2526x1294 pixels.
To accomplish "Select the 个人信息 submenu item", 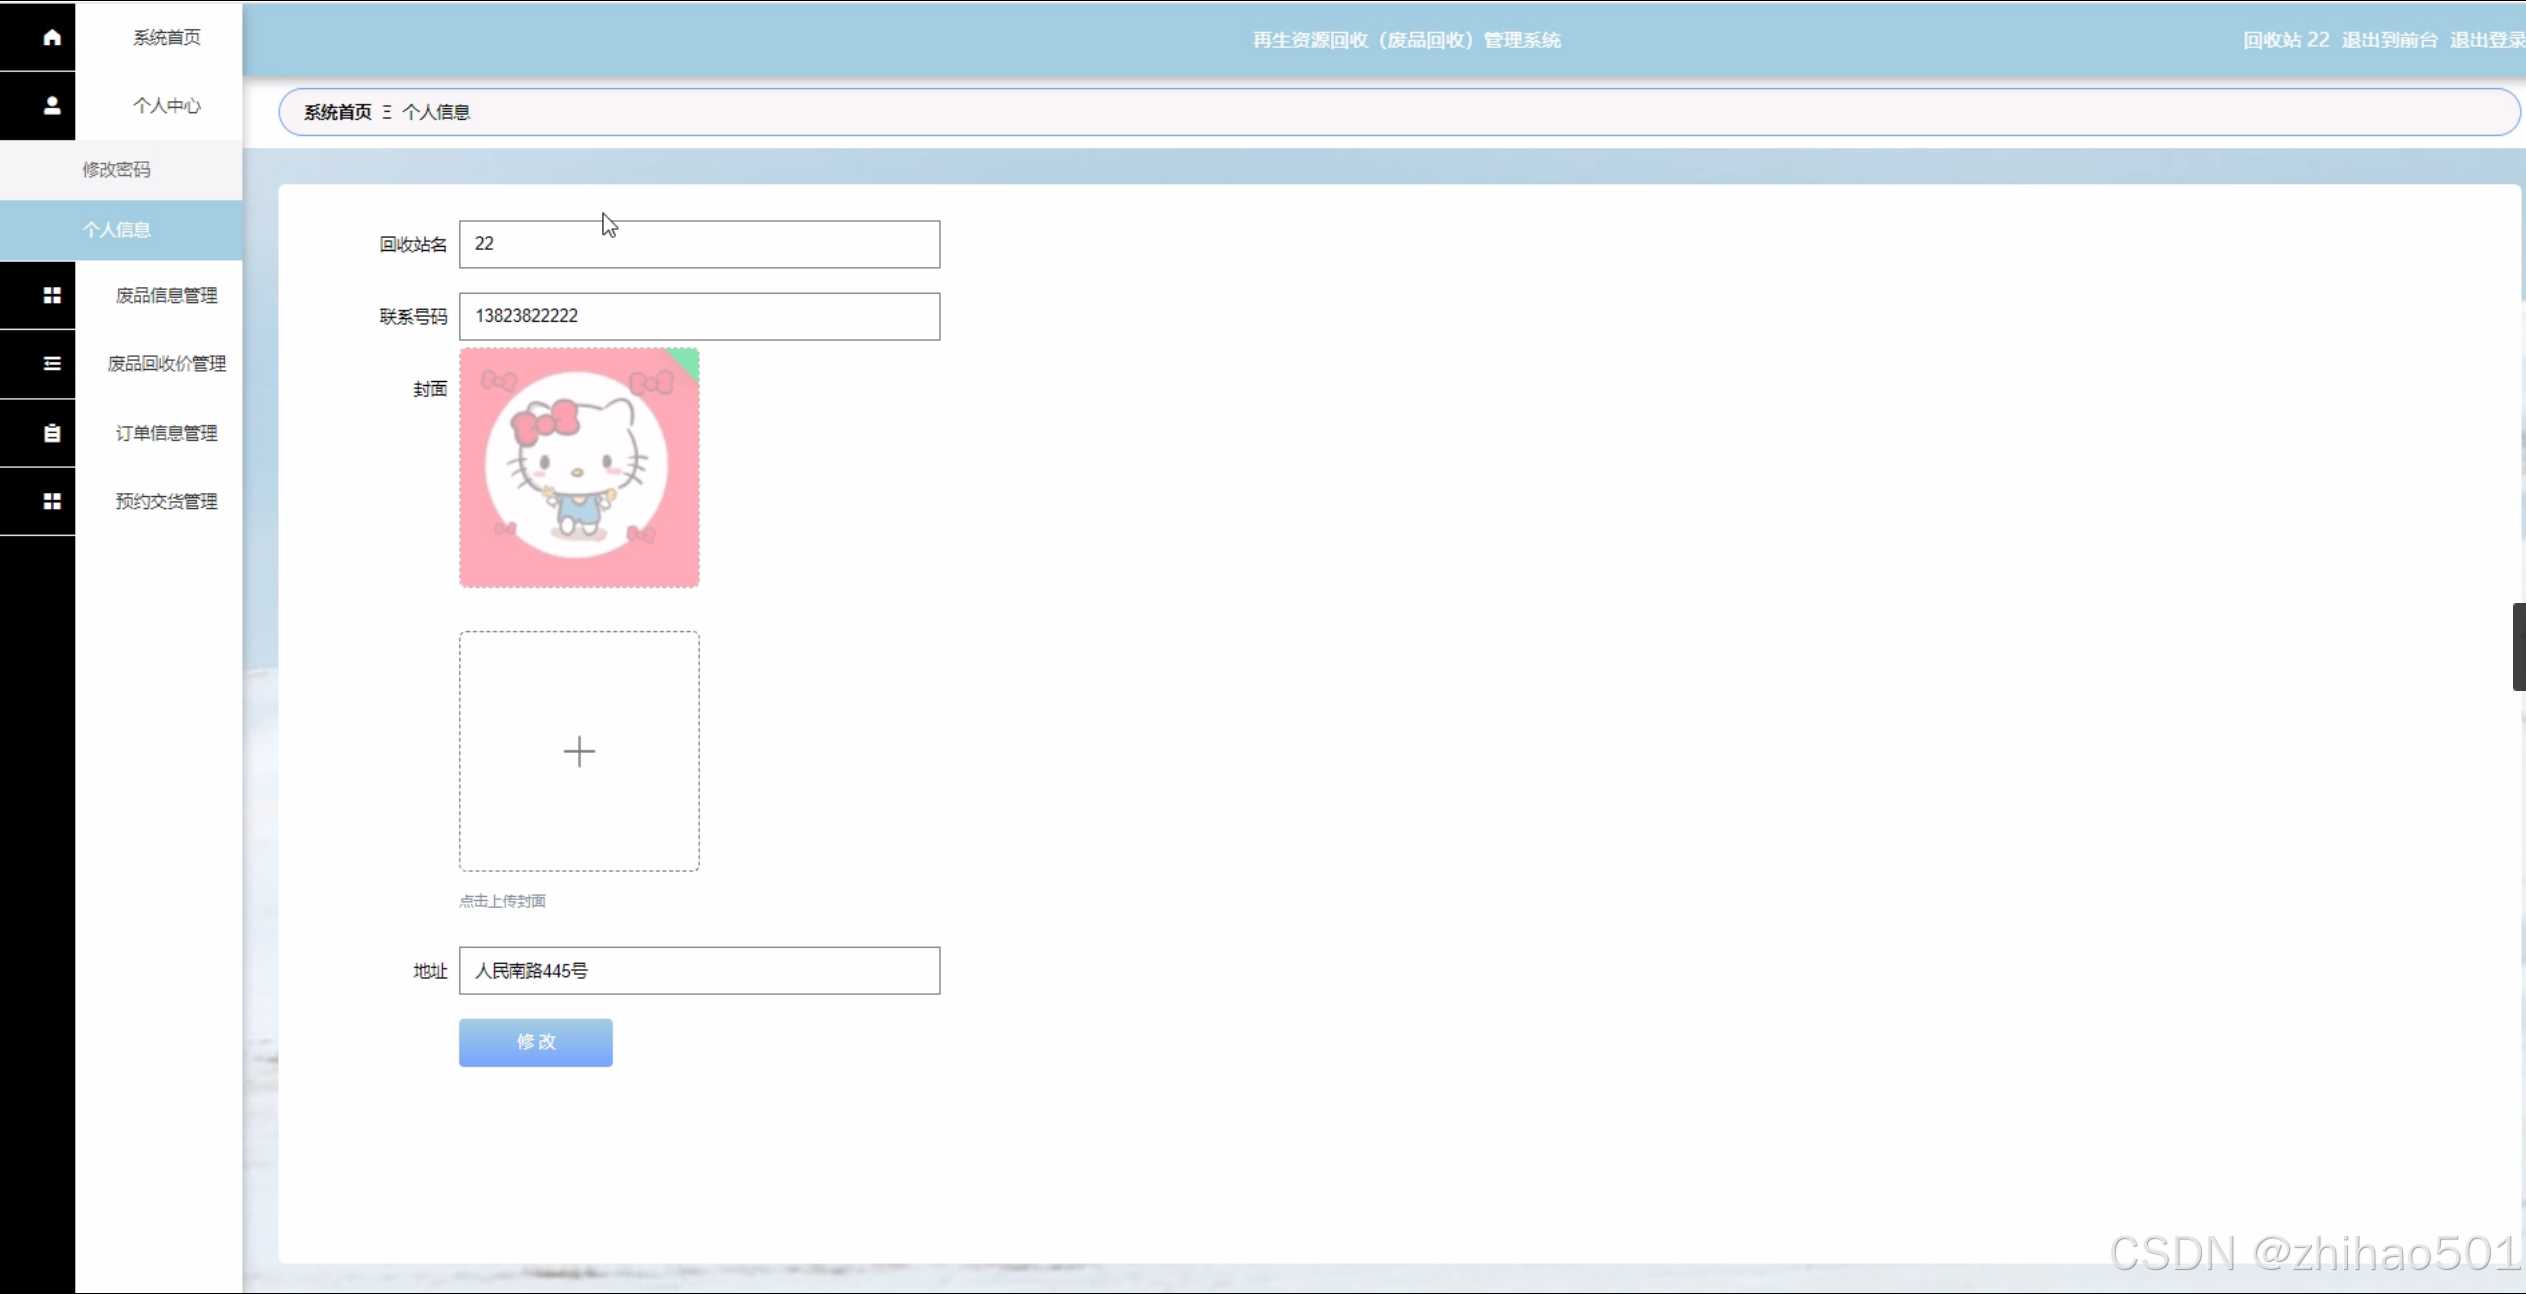I will click(x=117, y=229).
